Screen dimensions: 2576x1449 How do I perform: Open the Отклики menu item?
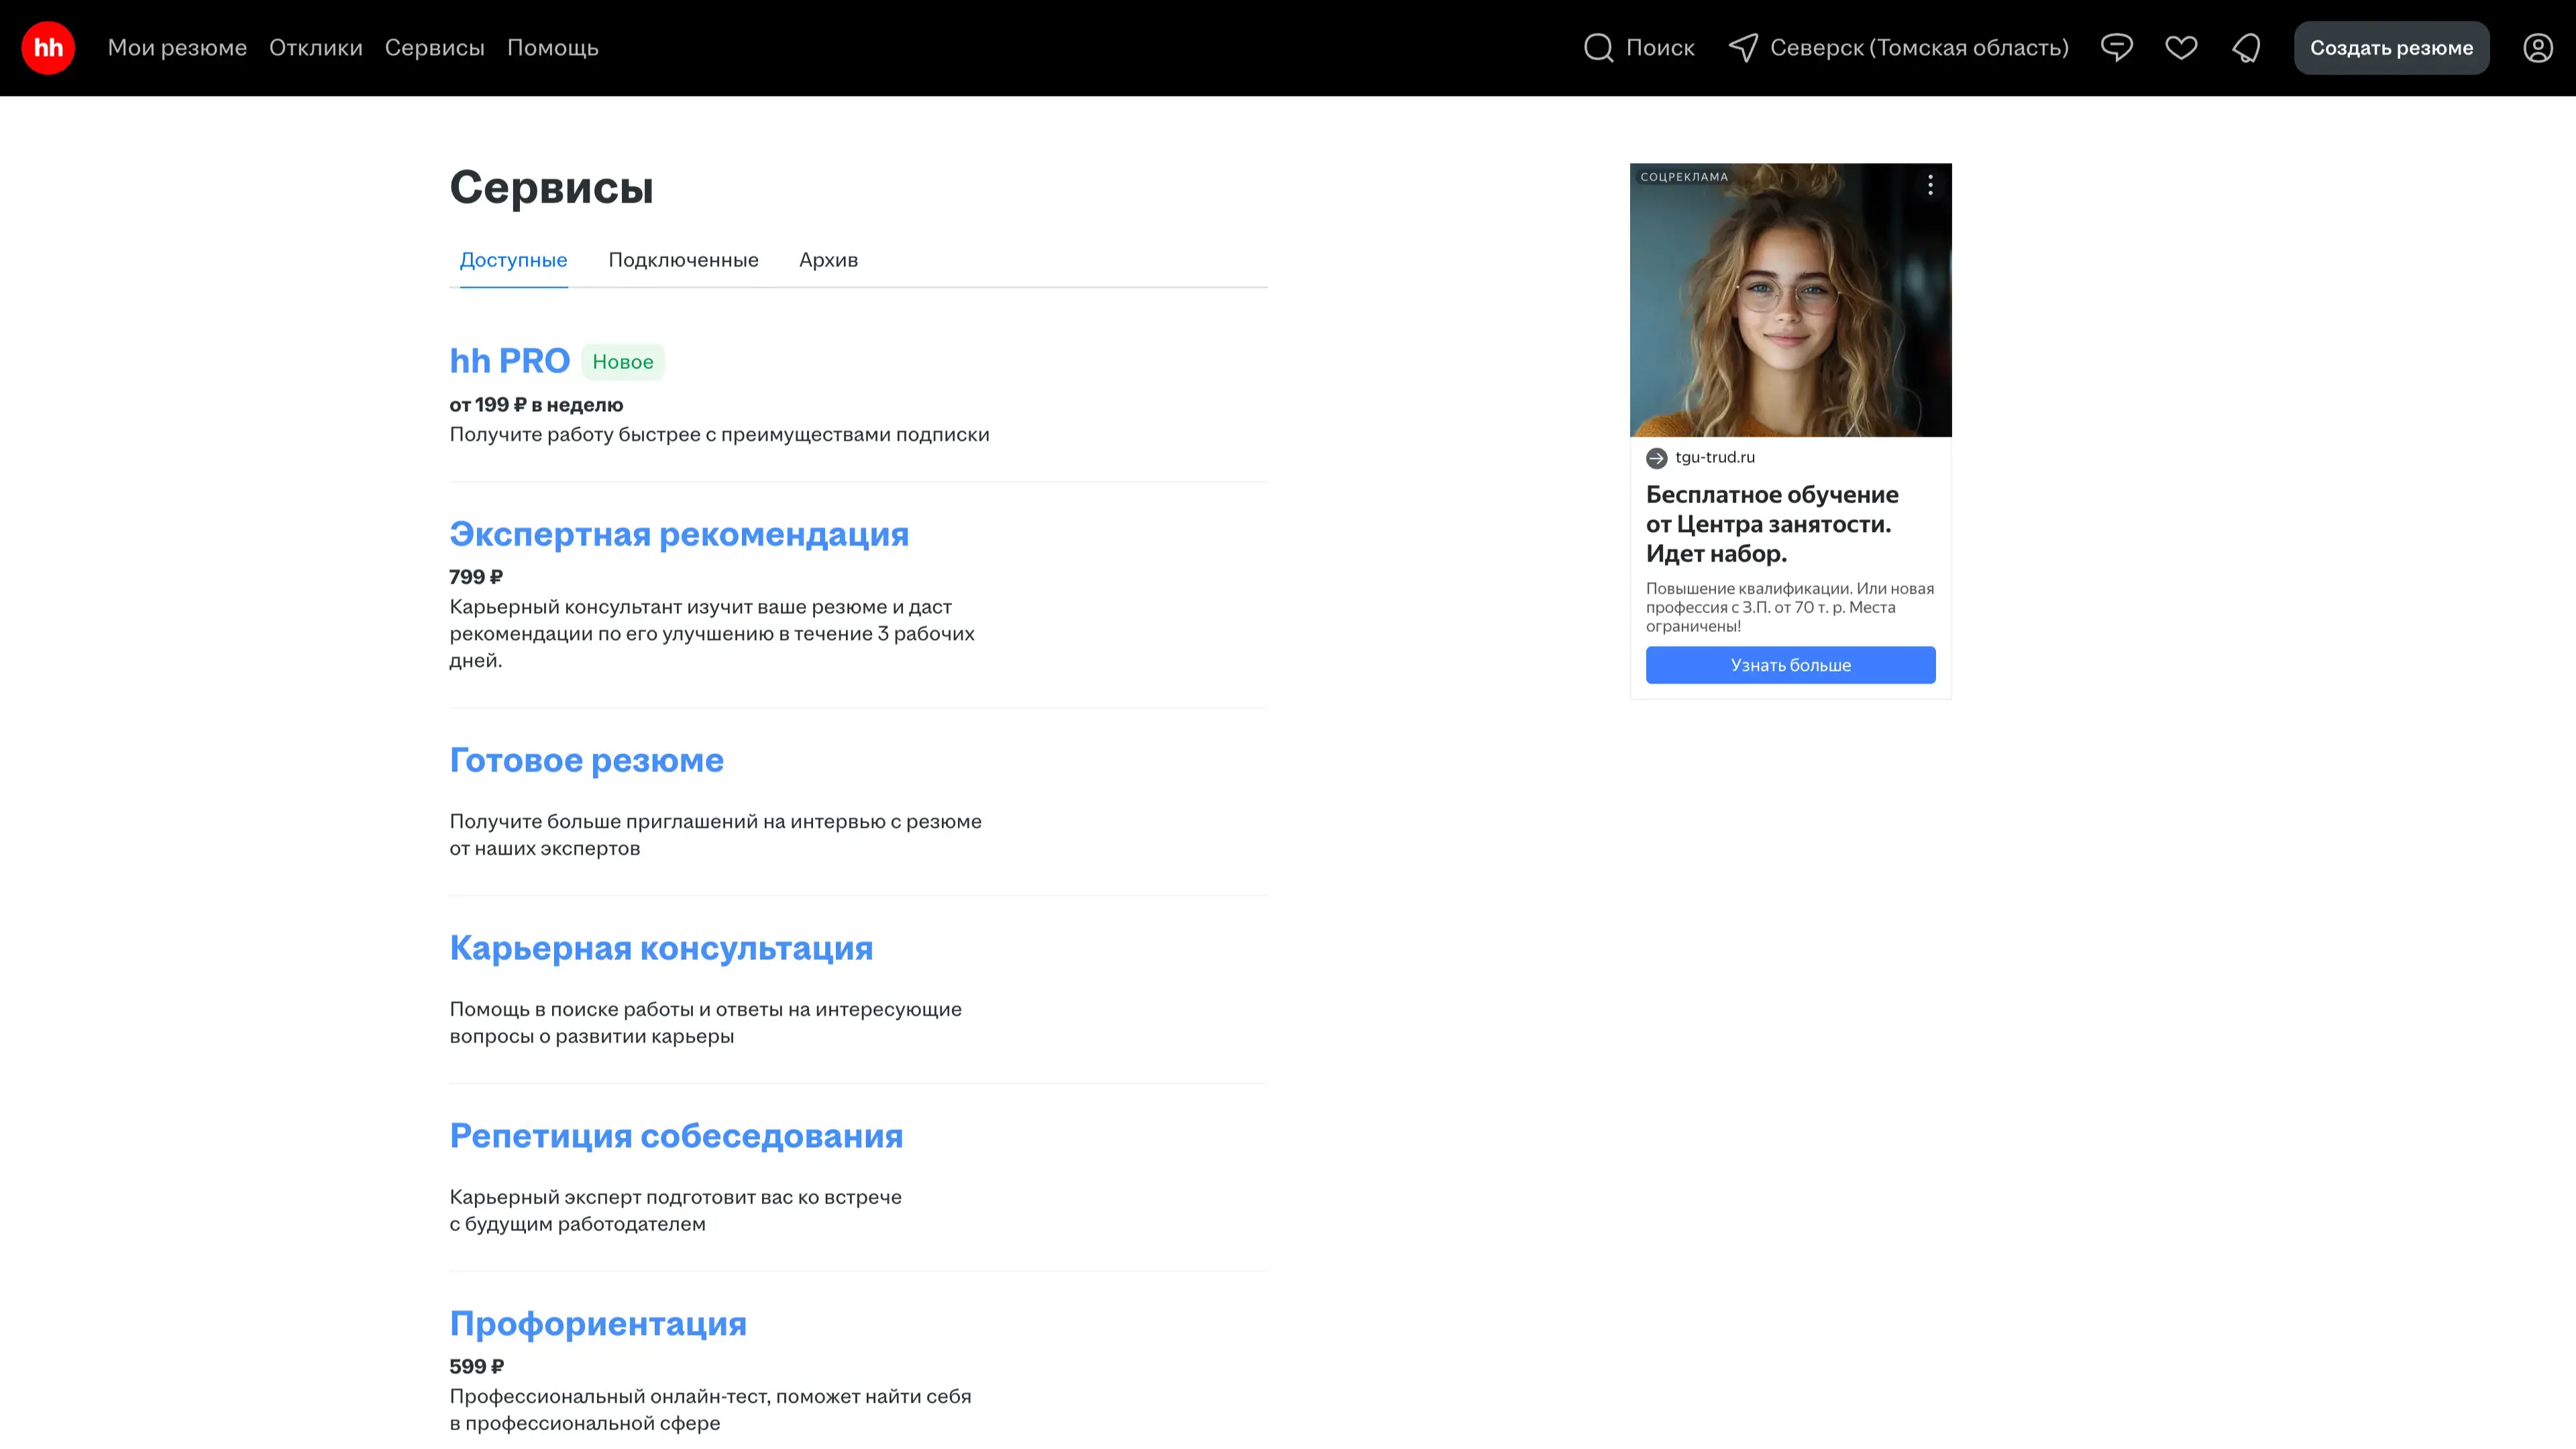(x=315, y=48)
